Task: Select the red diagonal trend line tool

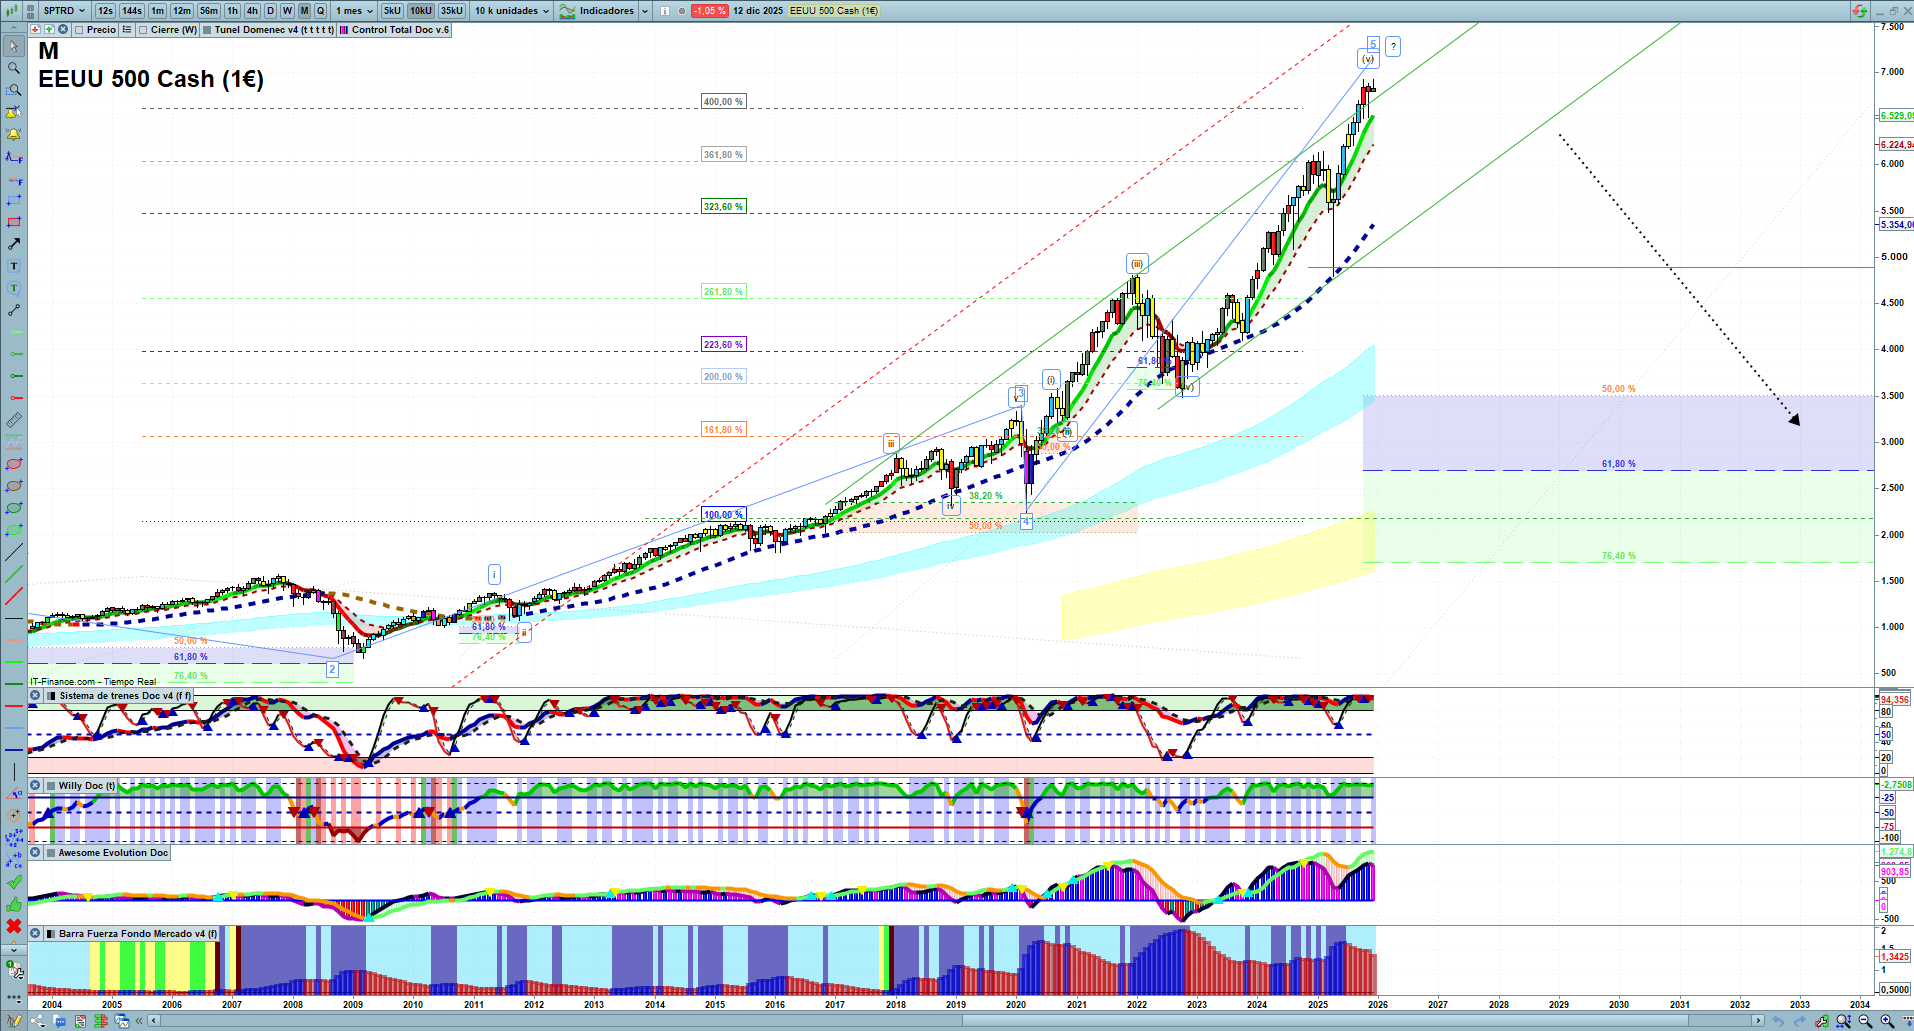Action: click(14, 597)
